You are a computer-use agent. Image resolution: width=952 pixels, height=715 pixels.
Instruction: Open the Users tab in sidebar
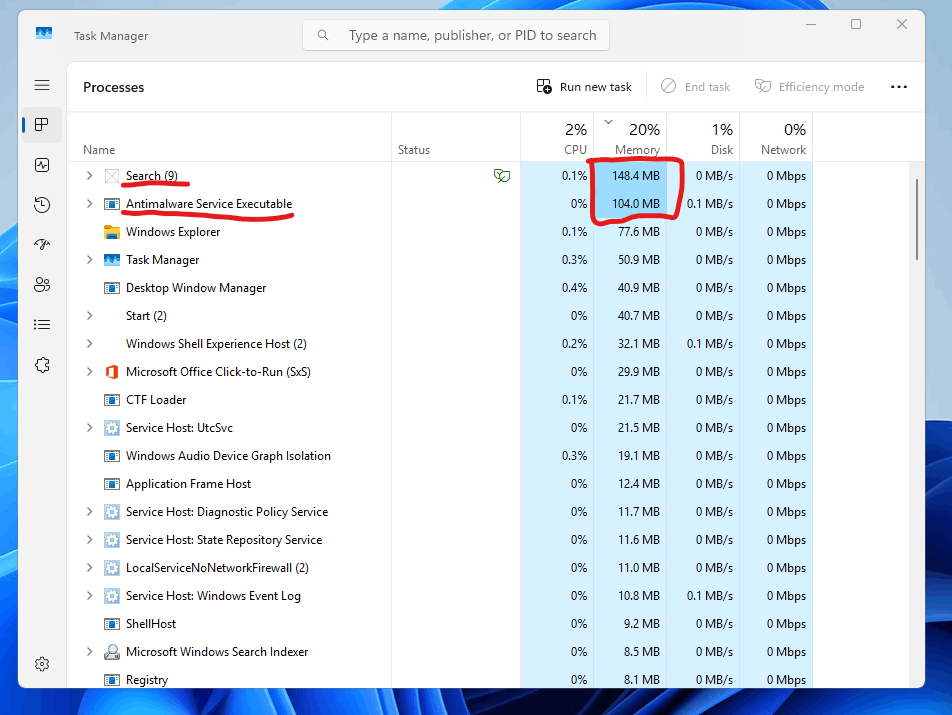[42, 285]
